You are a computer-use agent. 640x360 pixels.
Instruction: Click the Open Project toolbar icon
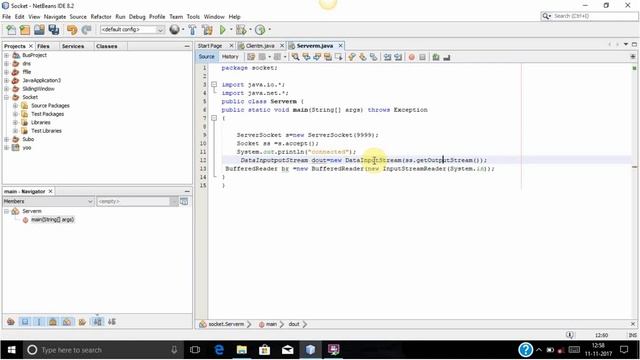point(39,30)
